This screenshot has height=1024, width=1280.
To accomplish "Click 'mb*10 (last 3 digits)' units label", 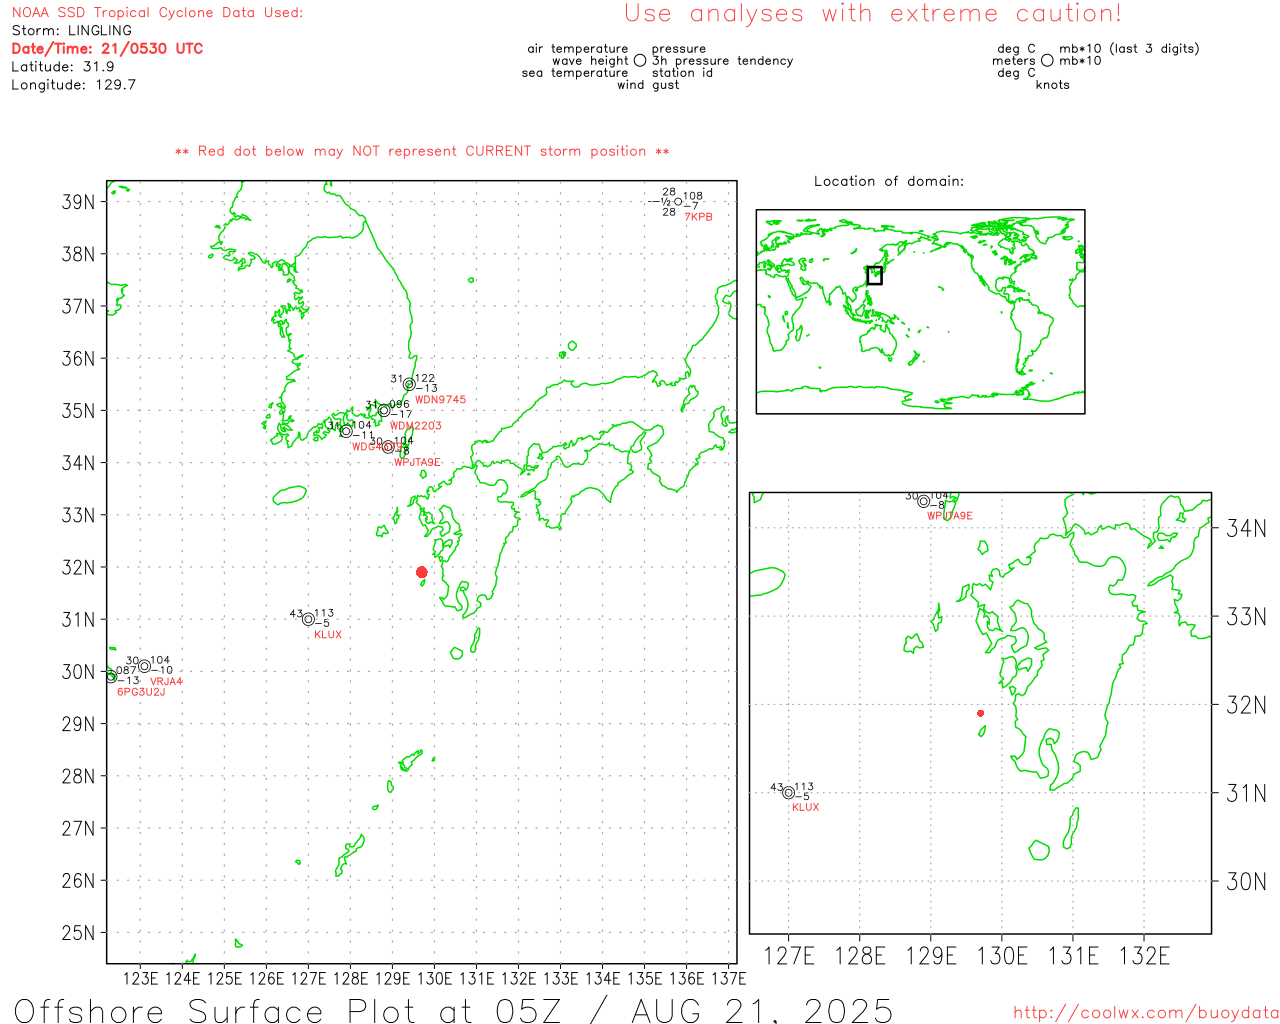I will (x=1129, y=49).
